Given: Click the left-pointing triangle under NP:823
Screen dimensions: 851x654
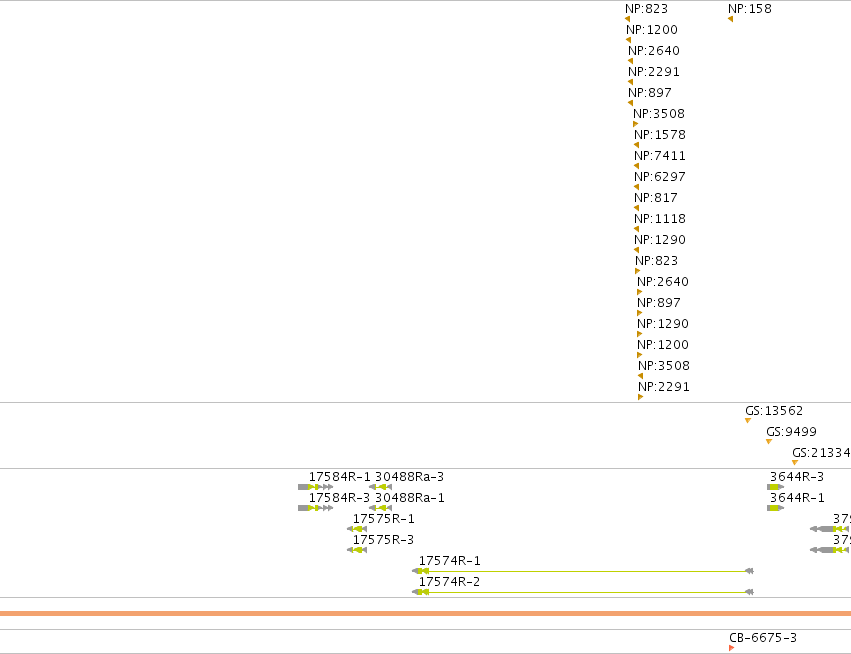Looking at the screenshot, I should pyautogui.click(x=627, y=19).
